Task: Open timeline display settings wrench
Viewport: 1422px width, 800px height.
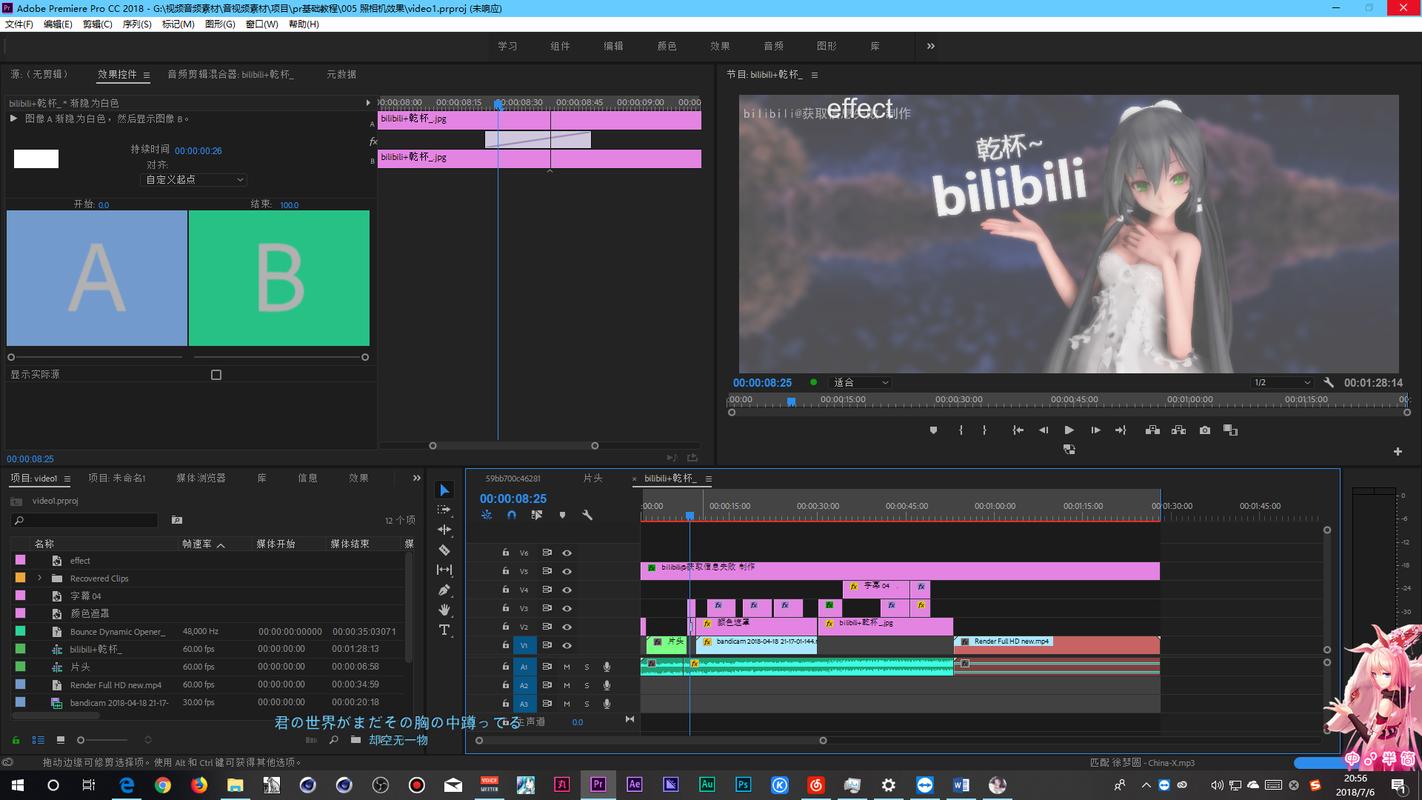Action: pyautogui.click(x=587, y=515)
